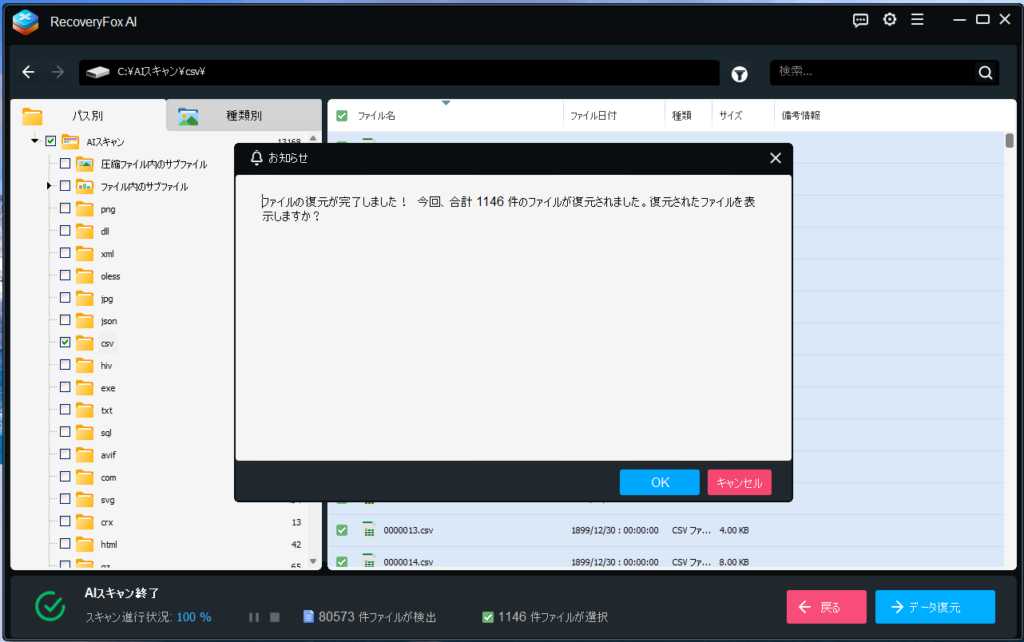Click the filter funnel icon
The width and height of the screenshot is (1024, 642).
(739, 73)
